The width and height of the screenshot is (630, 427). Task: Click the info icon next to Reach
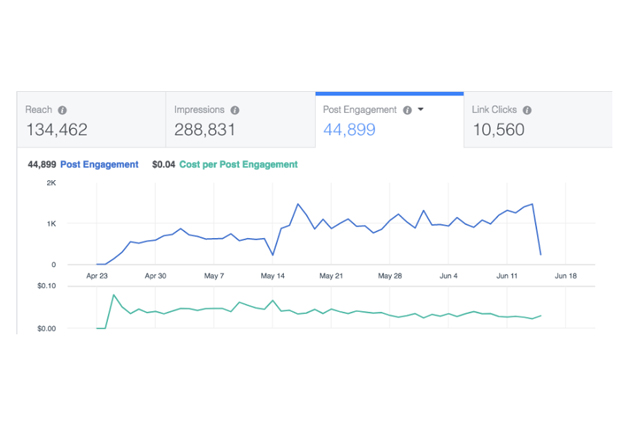coord(62,110)
